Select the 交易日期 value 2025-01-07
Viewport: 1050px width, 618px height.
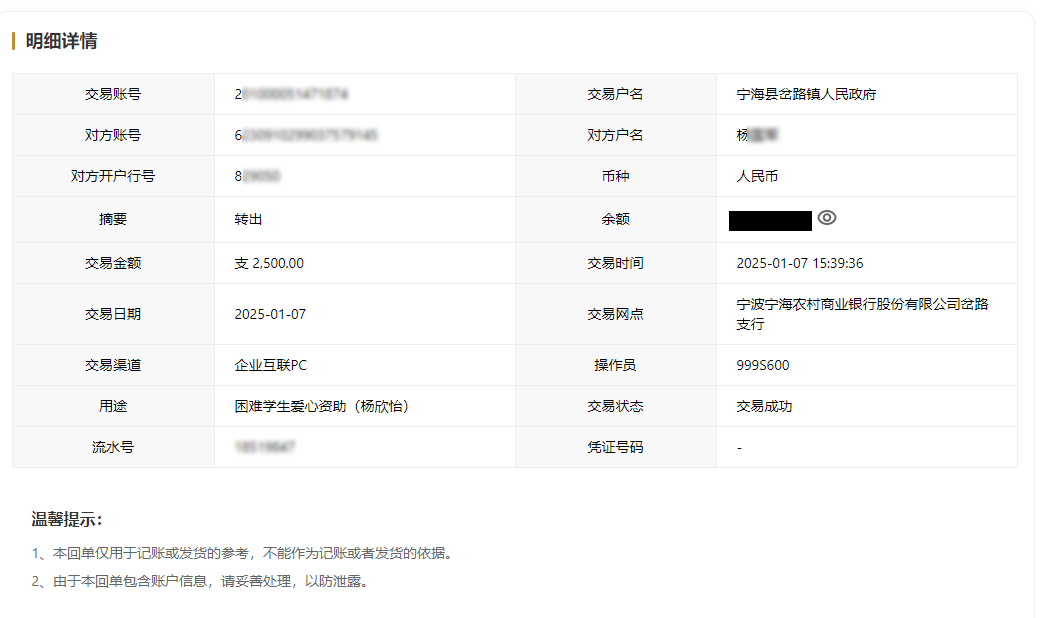[x=271, y=314]
